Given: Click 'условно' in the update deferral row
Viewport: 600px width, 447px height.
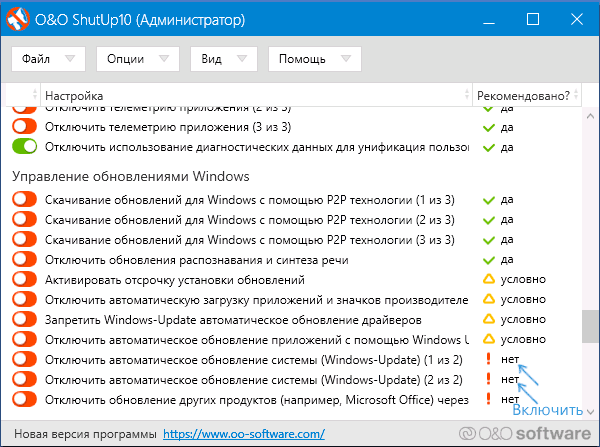Looking at the screenshot, I should (x=523, y=279).
